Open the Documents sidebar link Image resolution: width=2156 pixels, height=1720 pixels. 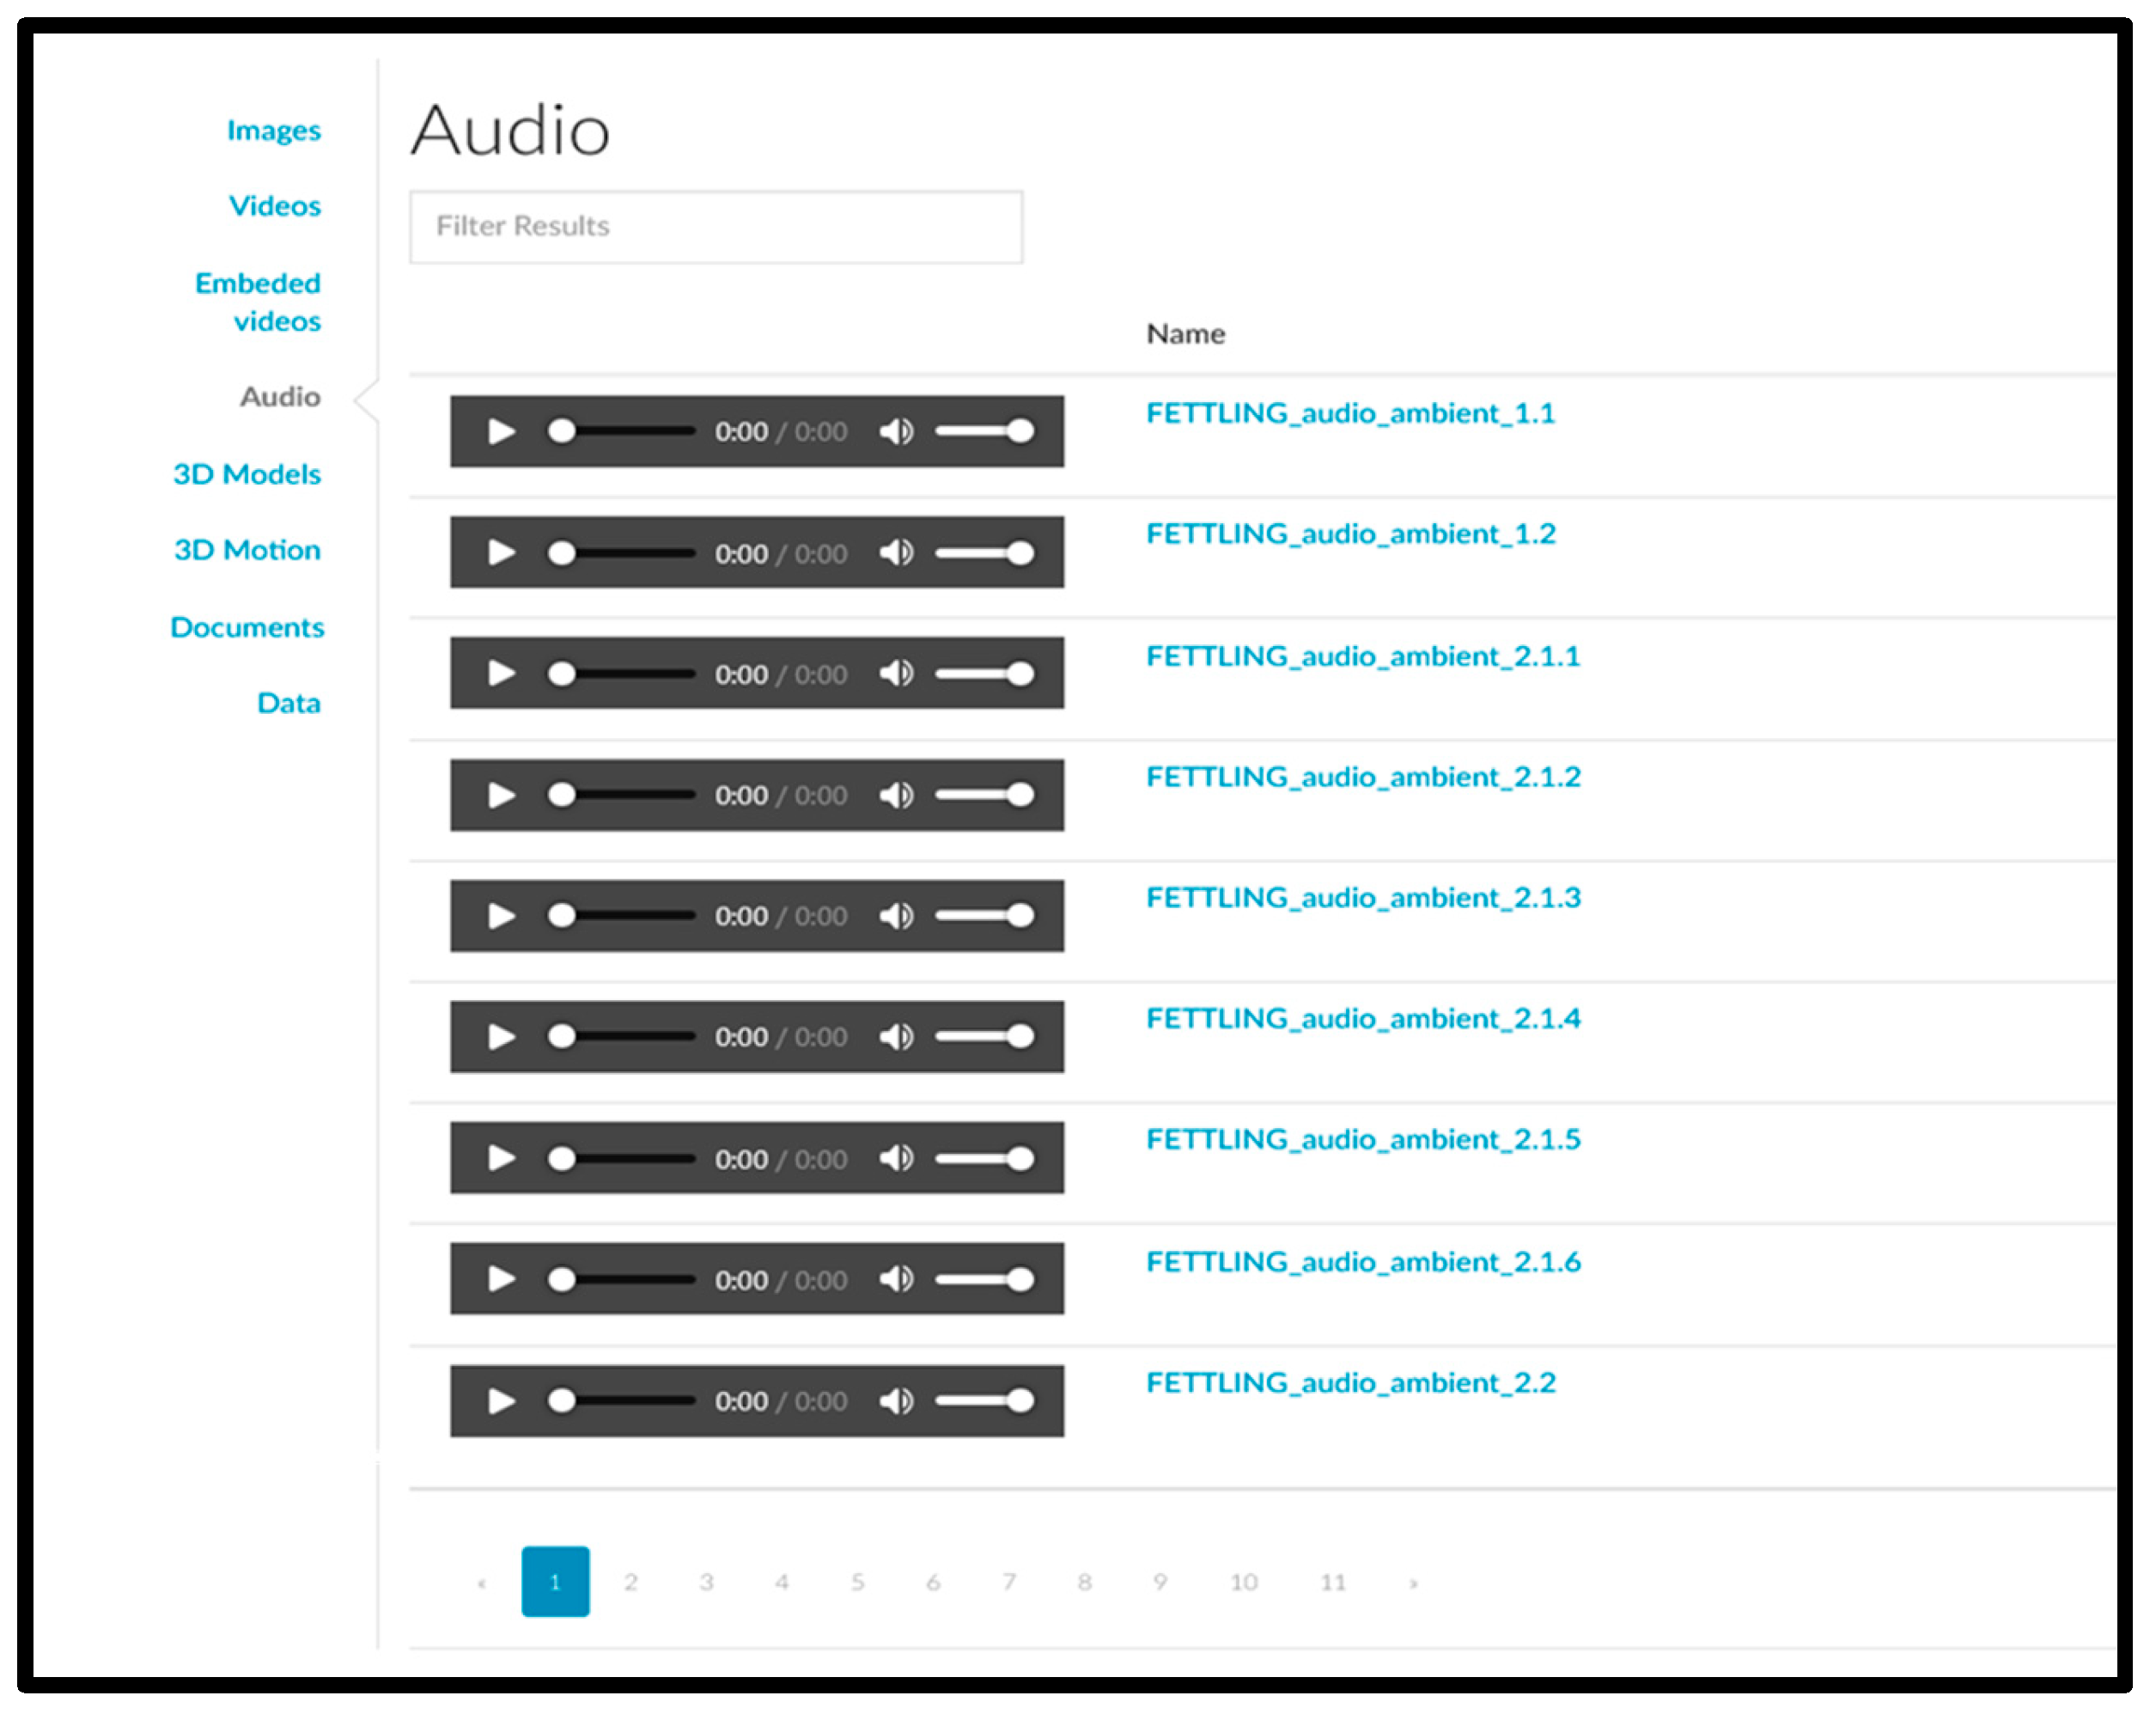point(247,627)
